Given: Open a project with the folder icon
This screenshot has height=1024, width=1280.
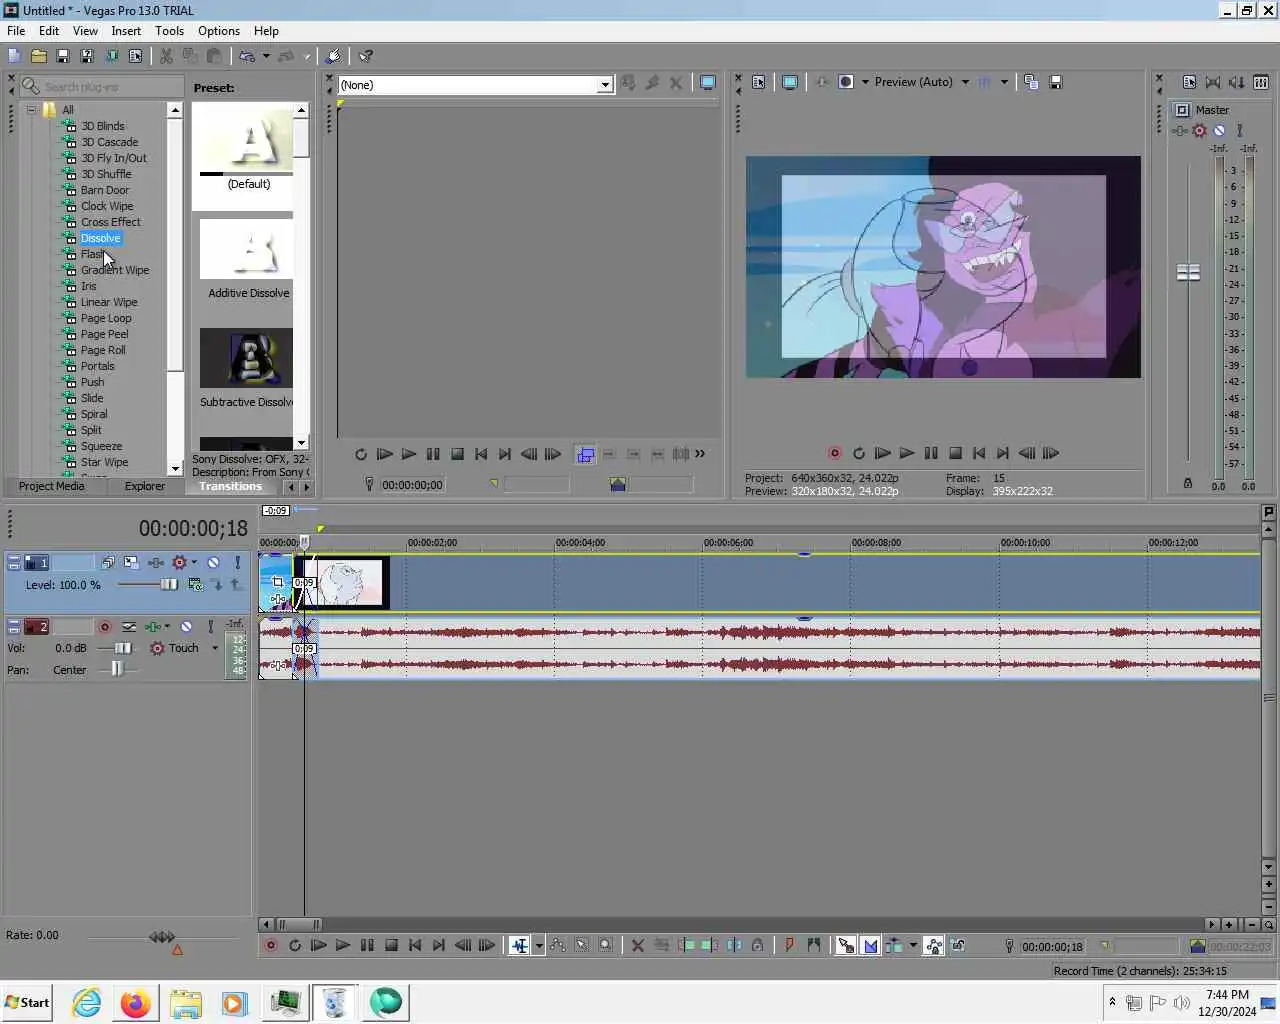Looking at the screenshot, I should [x=38, y=56].
